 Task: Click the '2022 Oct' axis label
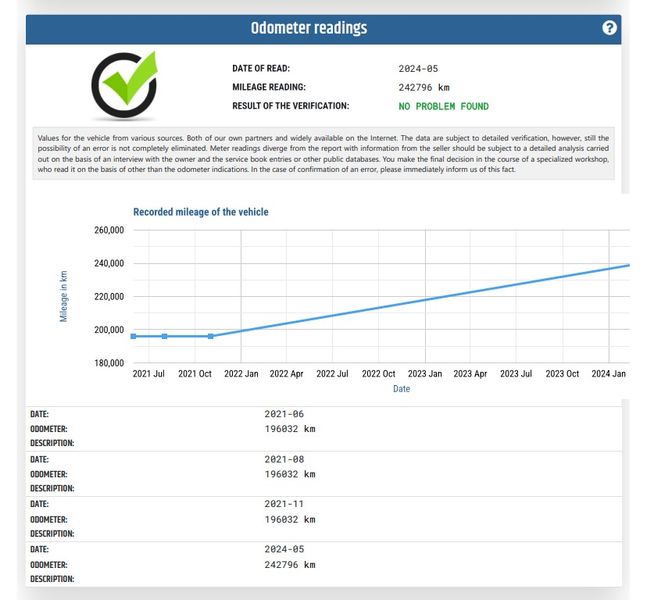click(378, 374)
